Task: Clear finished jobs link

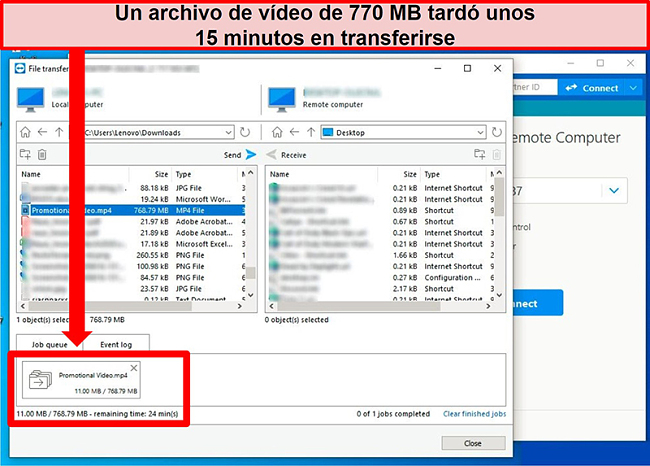Action: tap(474, 414)
